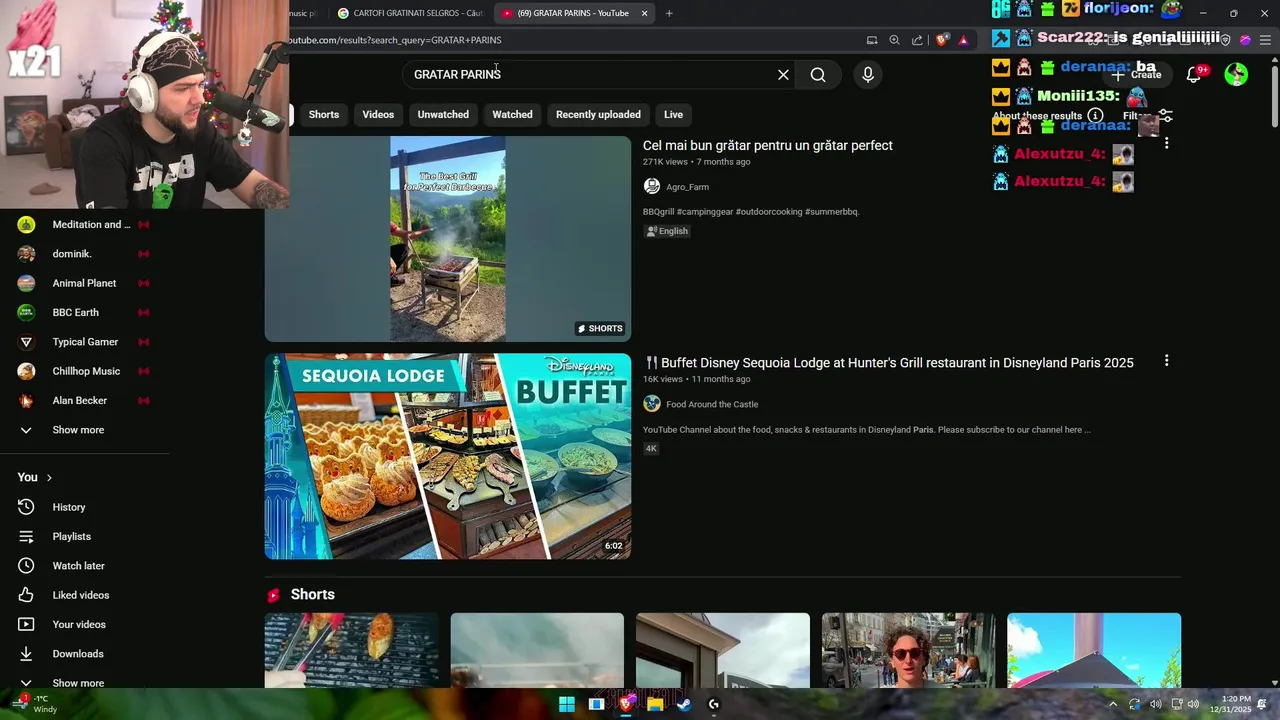The height and width of the screenshot is (720, 1280).
Task: Open File Explorer from the taskbar
Action: (x=655, y=704)
